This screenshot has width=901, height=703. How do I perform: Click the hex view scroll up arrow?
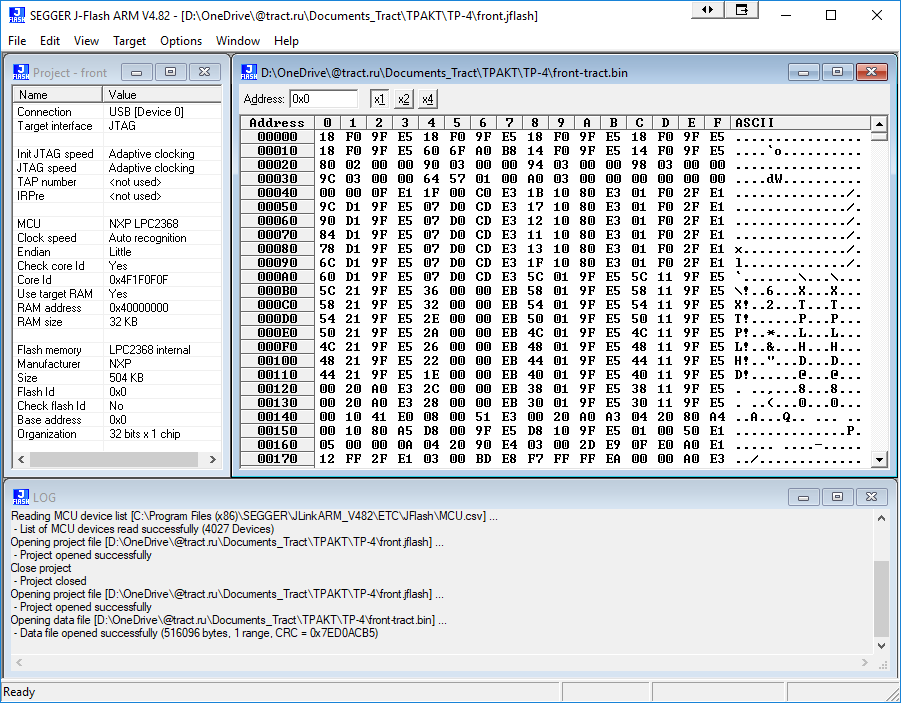pos(879,124)
